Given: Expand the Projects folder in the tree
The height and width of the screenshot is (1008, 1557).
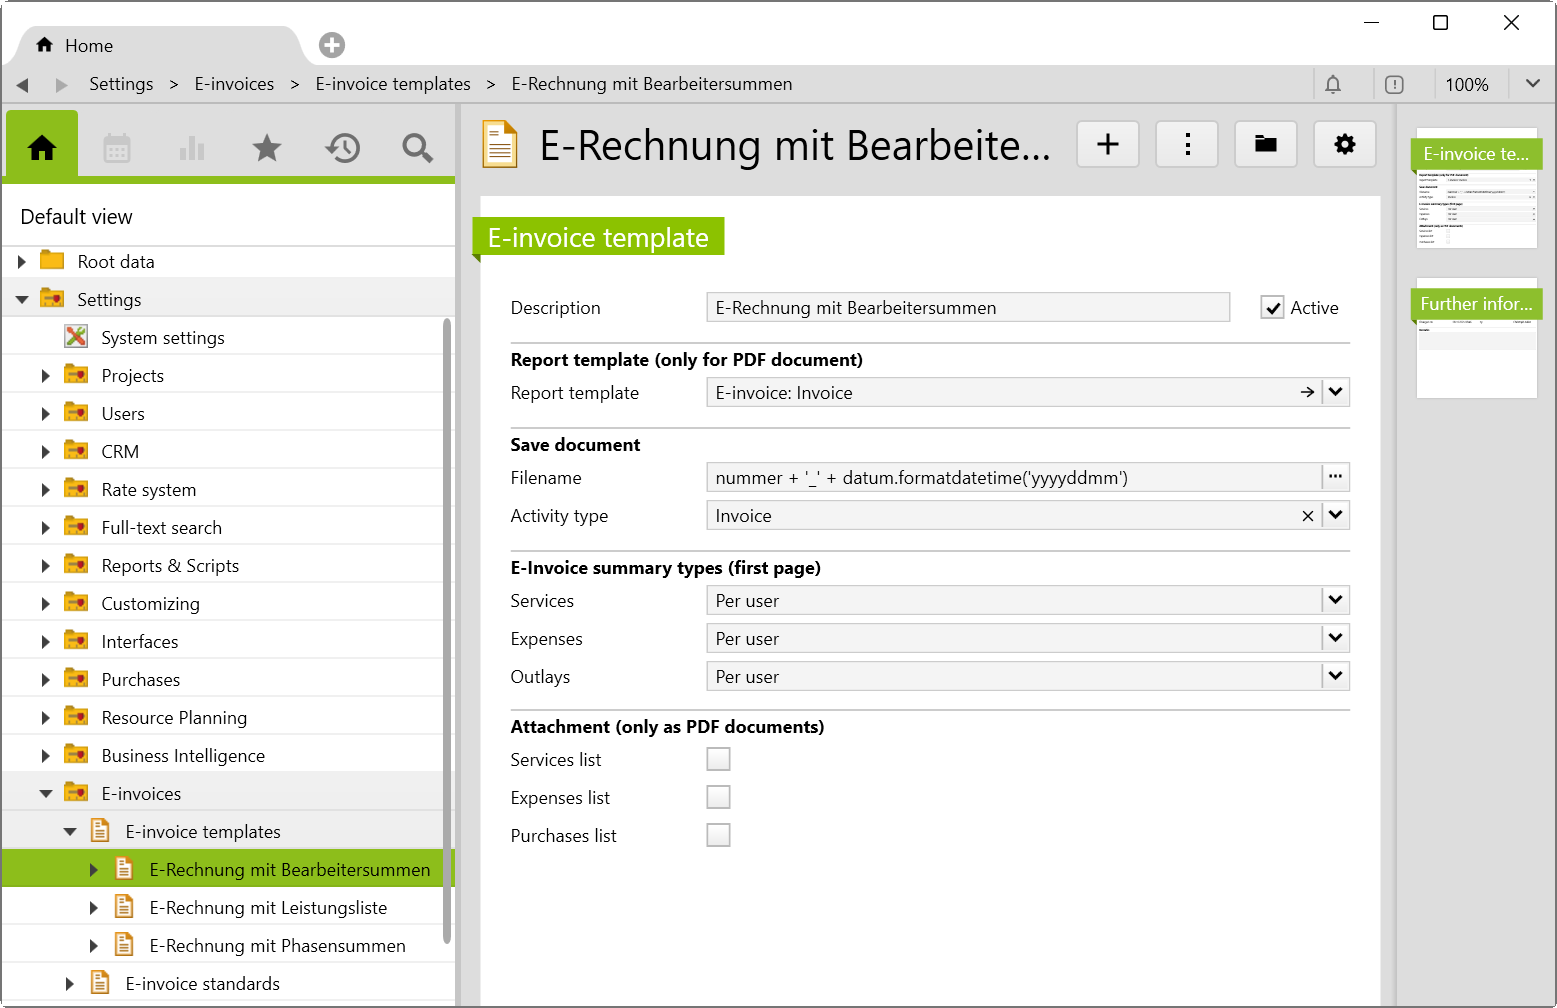Looking at the screenshot, I should (x=46, y=376).
